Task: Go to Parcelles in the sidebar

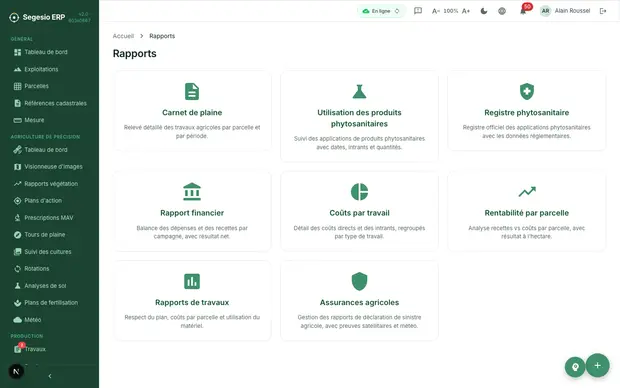Action: pyautogui.click(x=31, y=86)
